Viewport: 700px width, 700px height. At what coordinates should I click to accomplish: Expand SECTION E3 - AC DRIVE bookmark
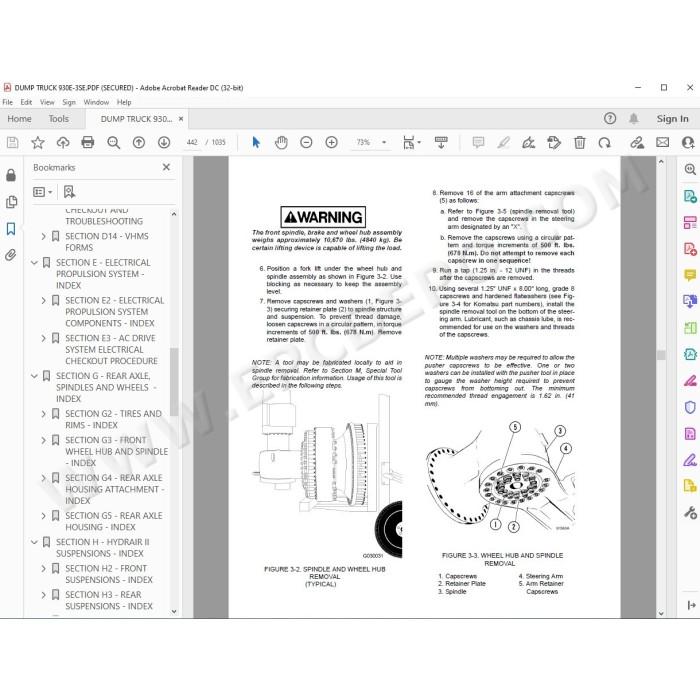coord(43,338)
